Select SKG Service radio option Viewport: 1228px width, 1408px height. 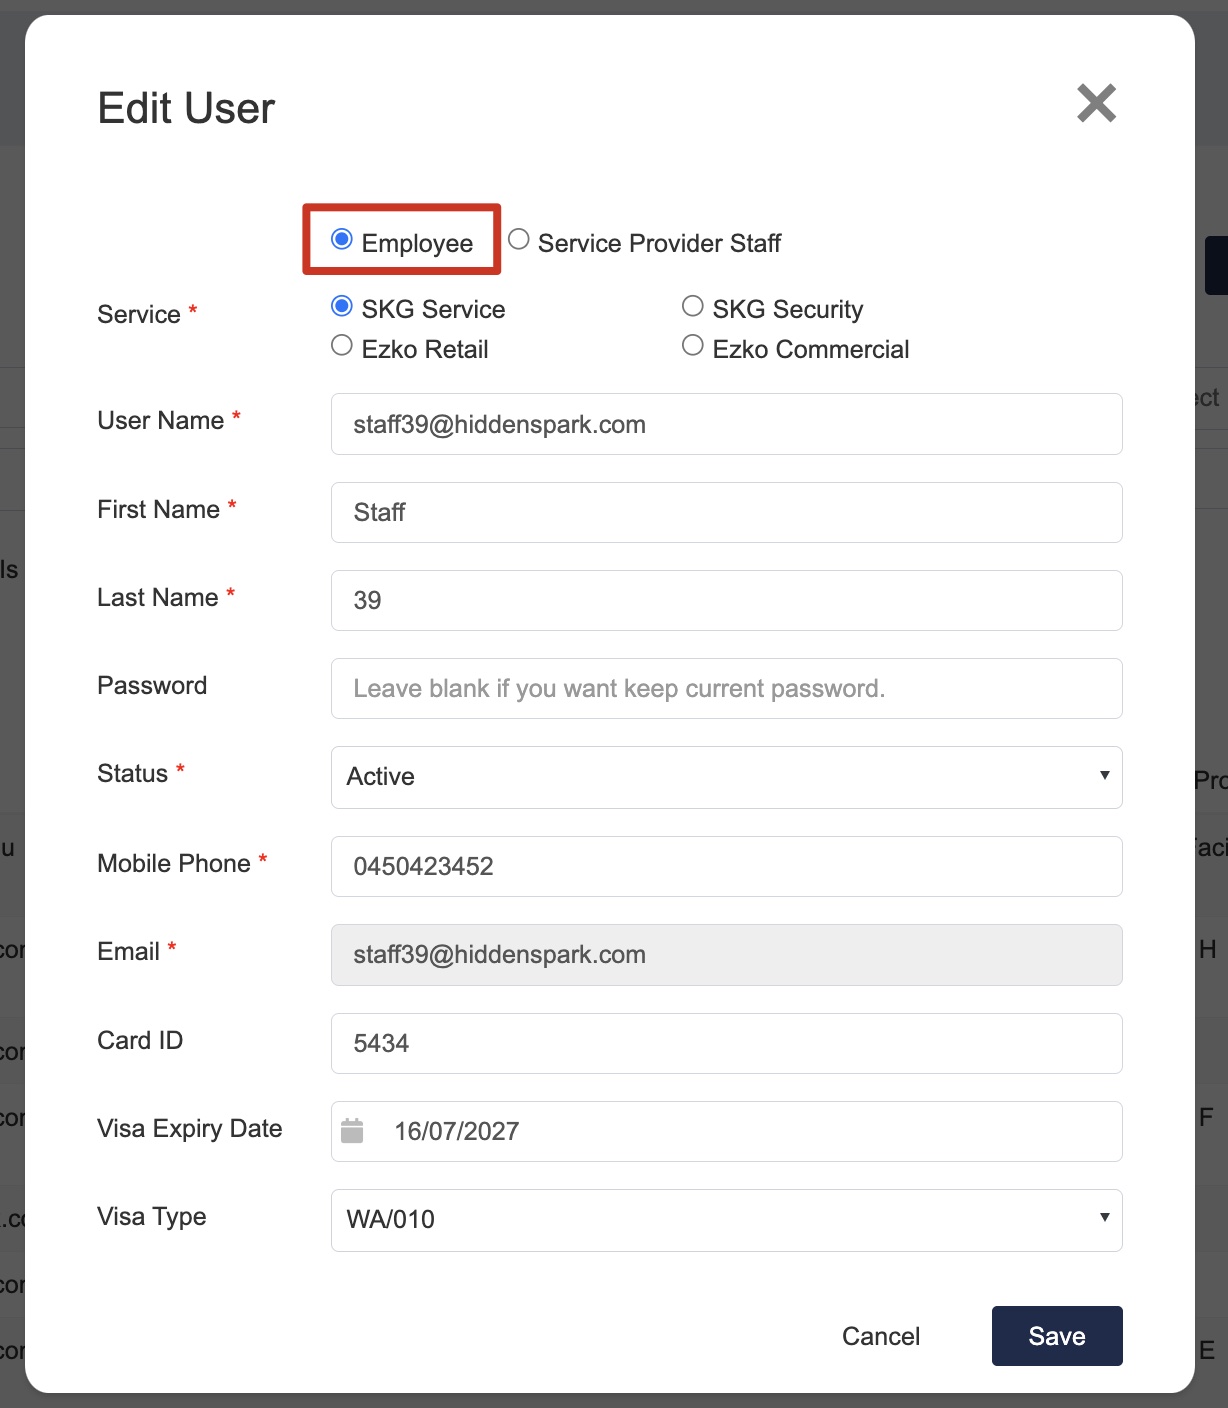(342, 305)
